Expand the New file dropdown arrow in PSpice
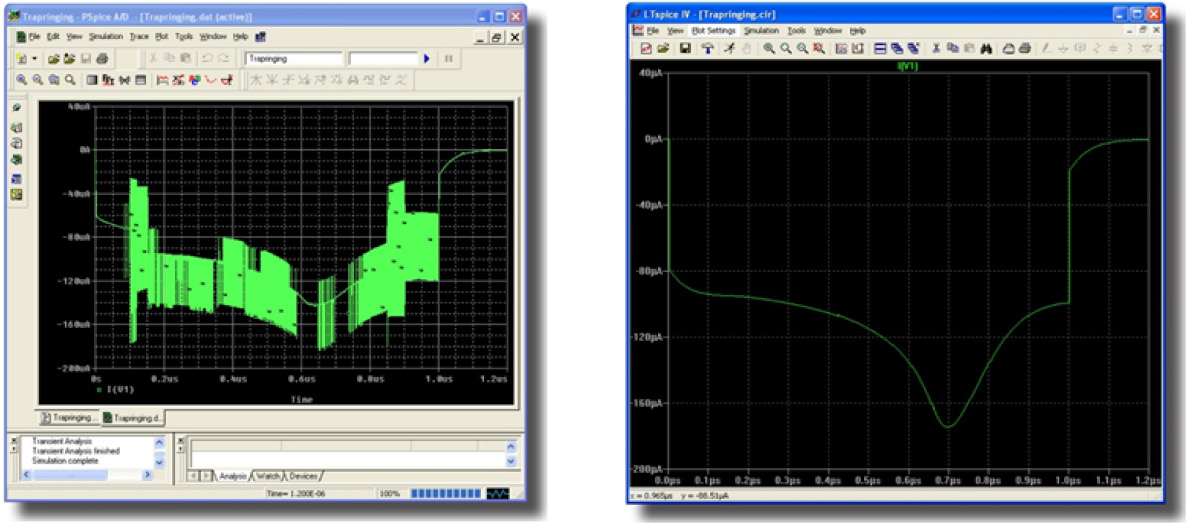Viewport: 1186px width, 523px height. click(35, 59)
